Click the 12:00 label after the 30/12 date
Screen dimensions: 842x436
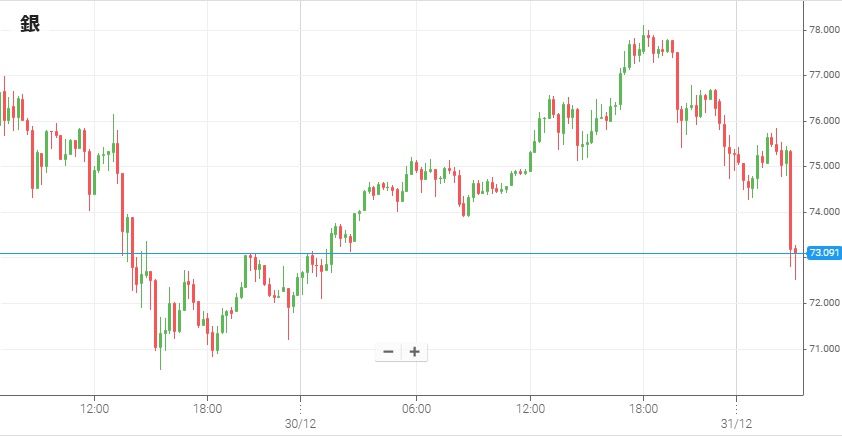[530, 408]
